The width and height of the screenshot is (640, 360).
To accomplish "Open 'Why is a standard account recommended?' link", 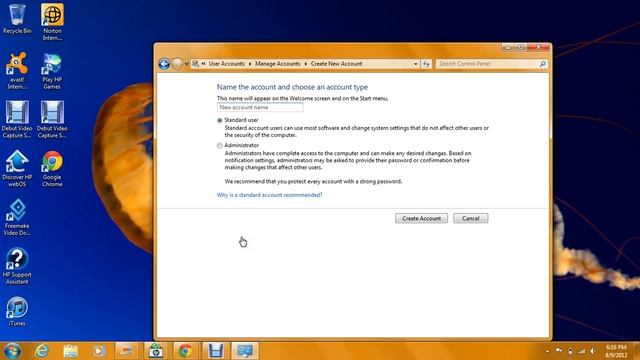I will [x=269, y=195].
